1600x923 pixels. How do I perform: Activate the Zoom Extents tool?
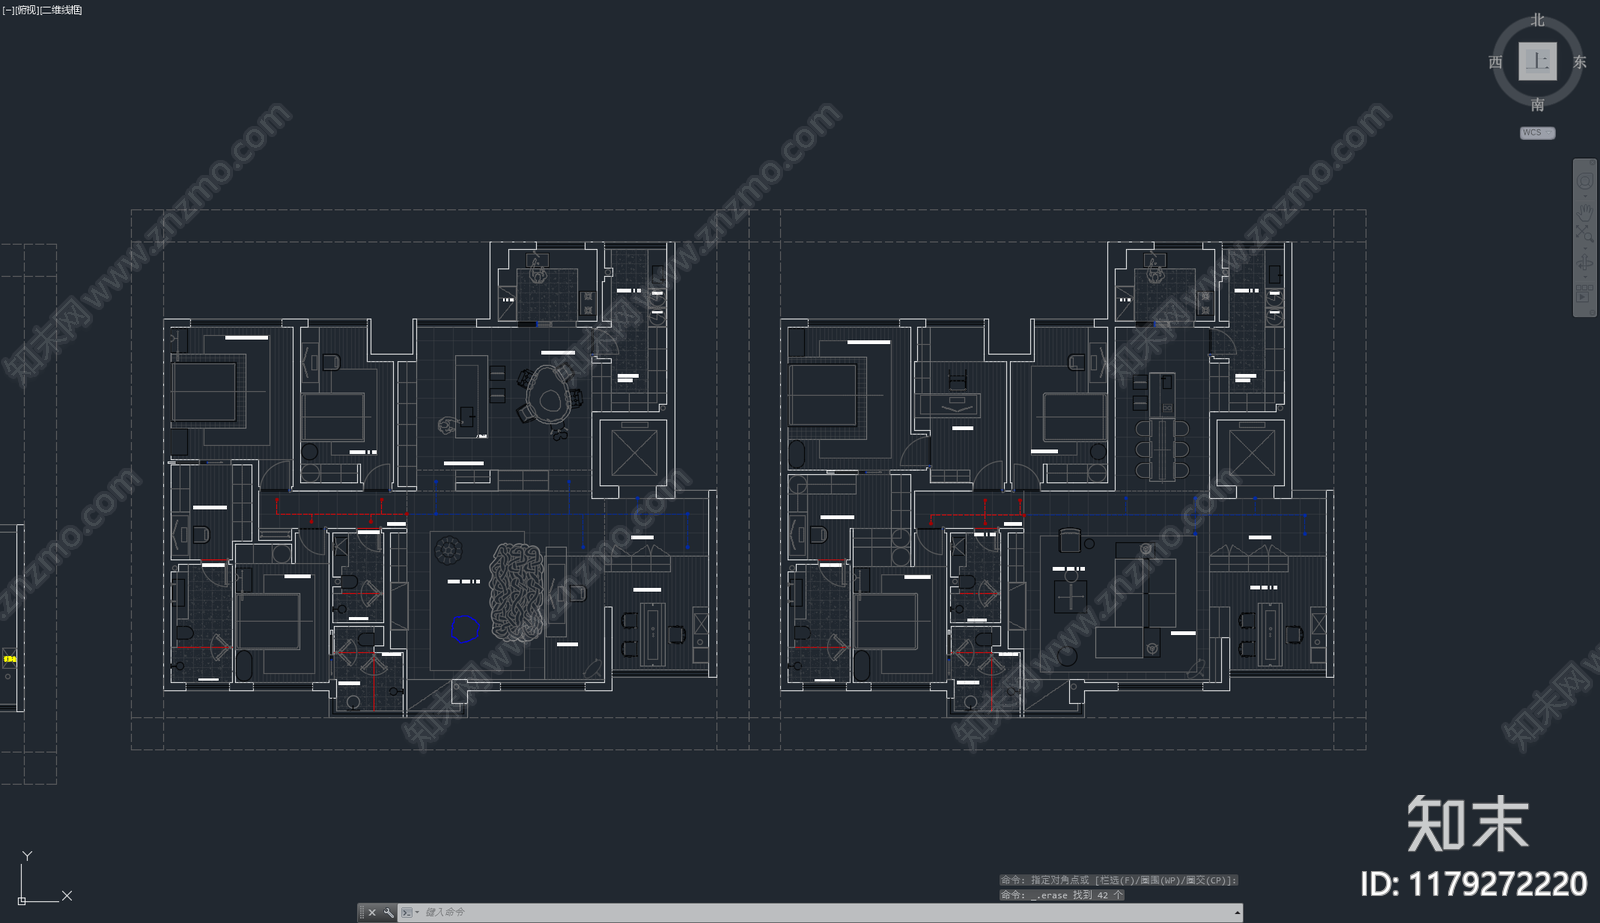point(1585,234)
